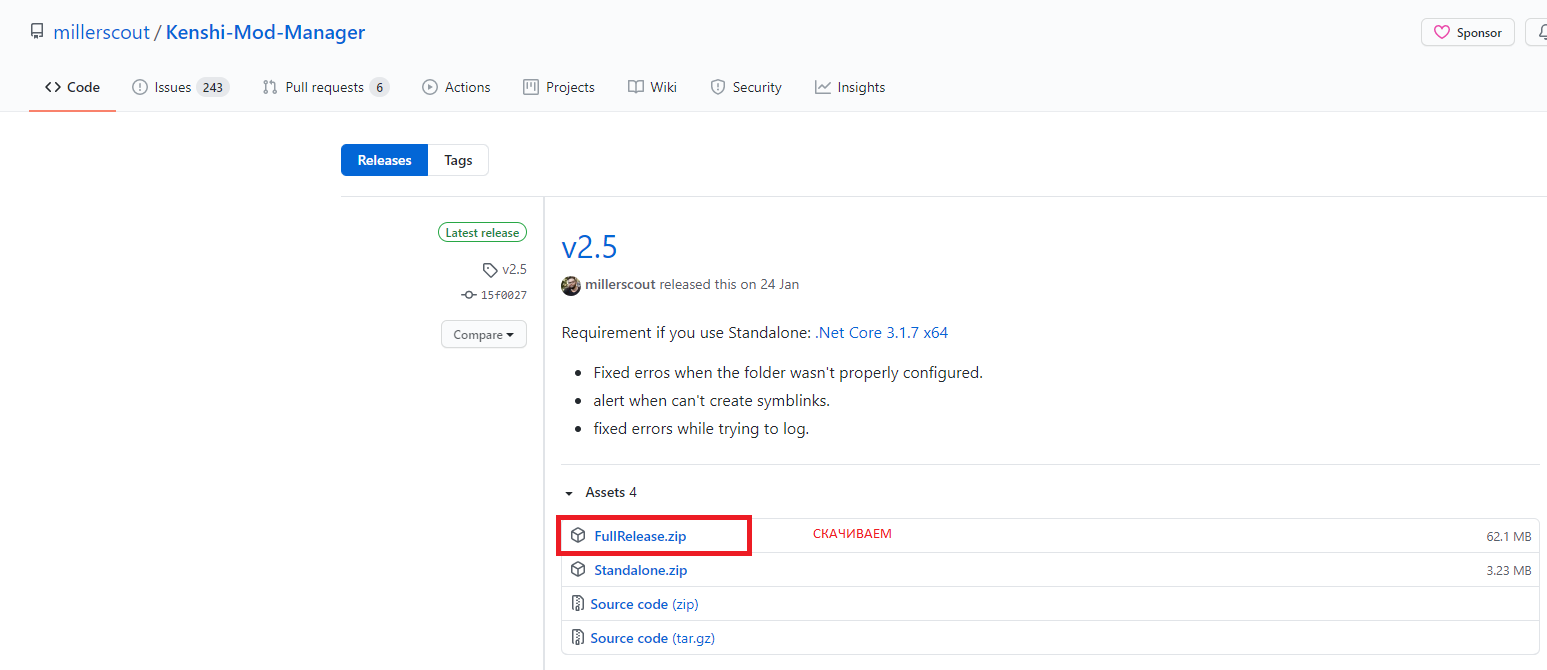Open the Compare dropdown
The image size is (1547, 670).
484,334
